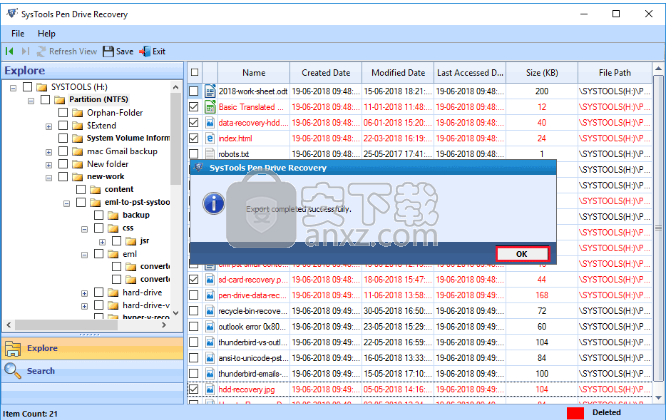Screen dimensions: 668x420
Task: Click the thunderbird-emails image file icon
Action: [x=210, y=374]
